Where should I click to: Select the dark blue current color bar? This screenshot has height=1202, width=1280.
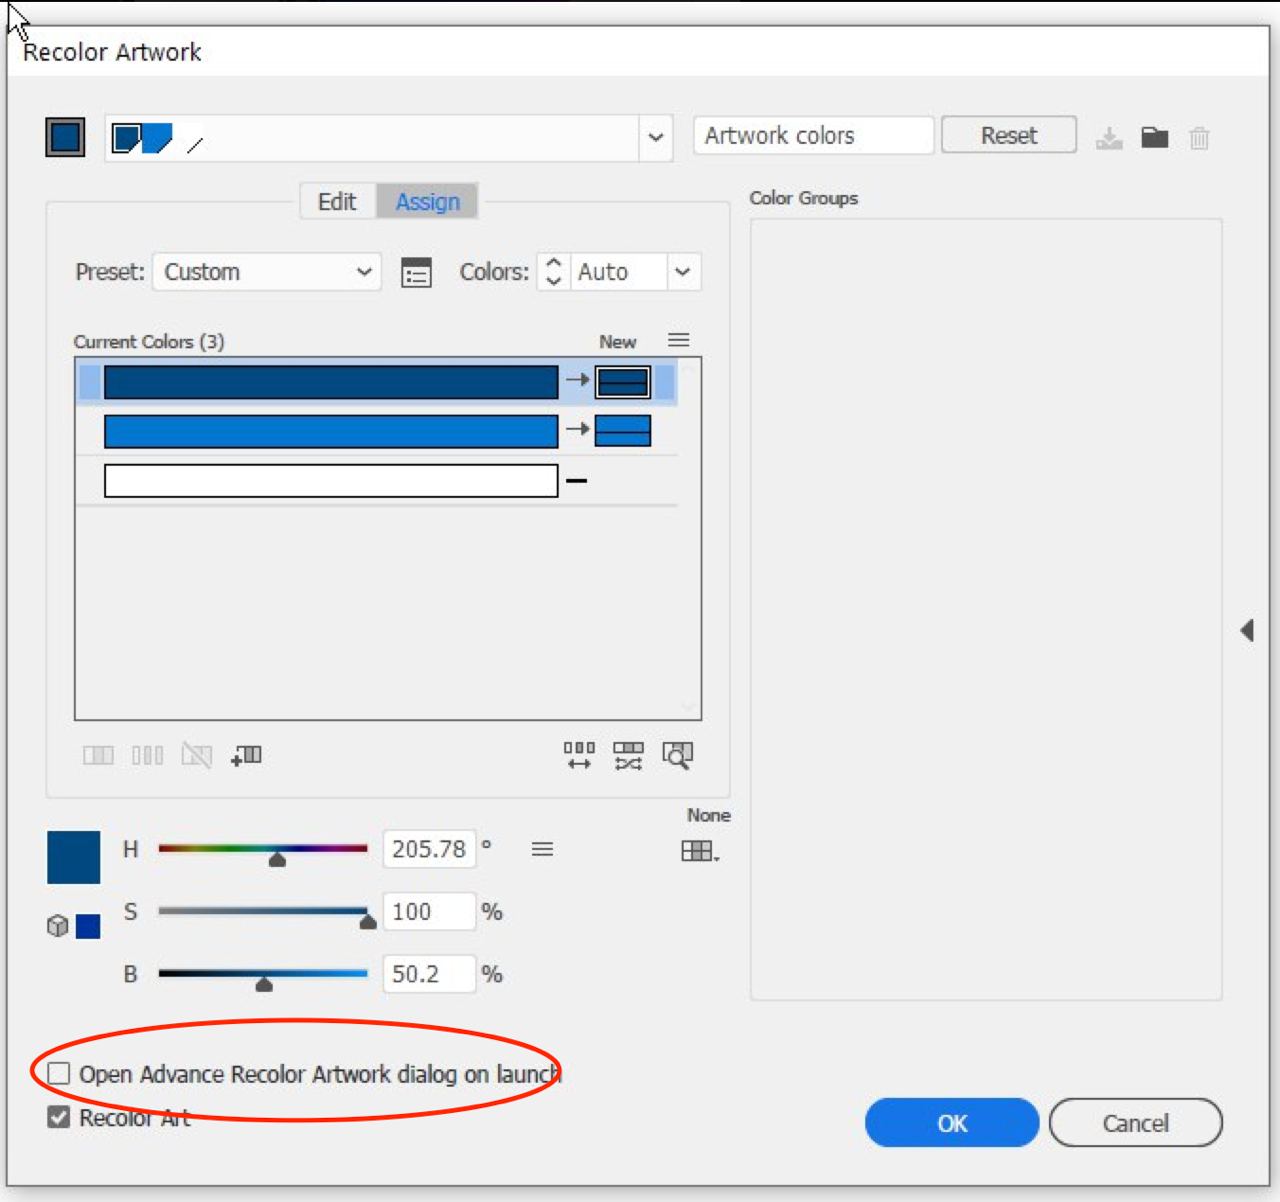click(331, 382)
